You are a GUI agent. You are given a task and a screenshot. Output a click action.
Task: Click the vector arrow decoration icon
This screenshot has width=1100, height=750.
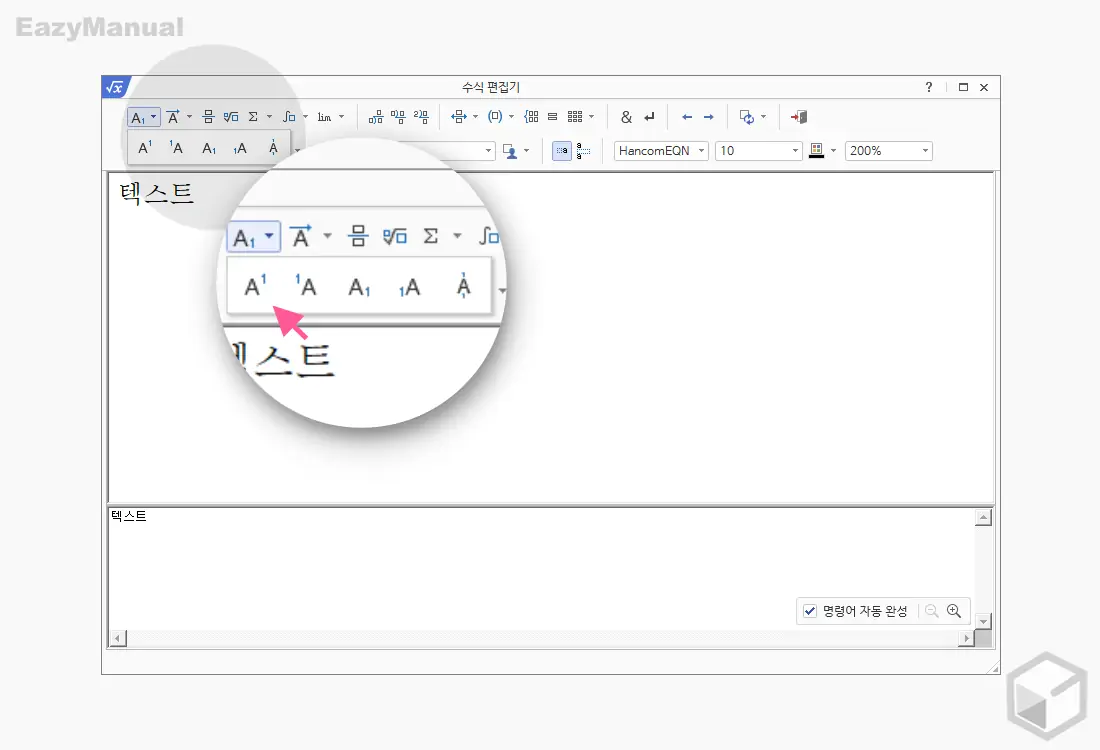click(x=173, y=117)
